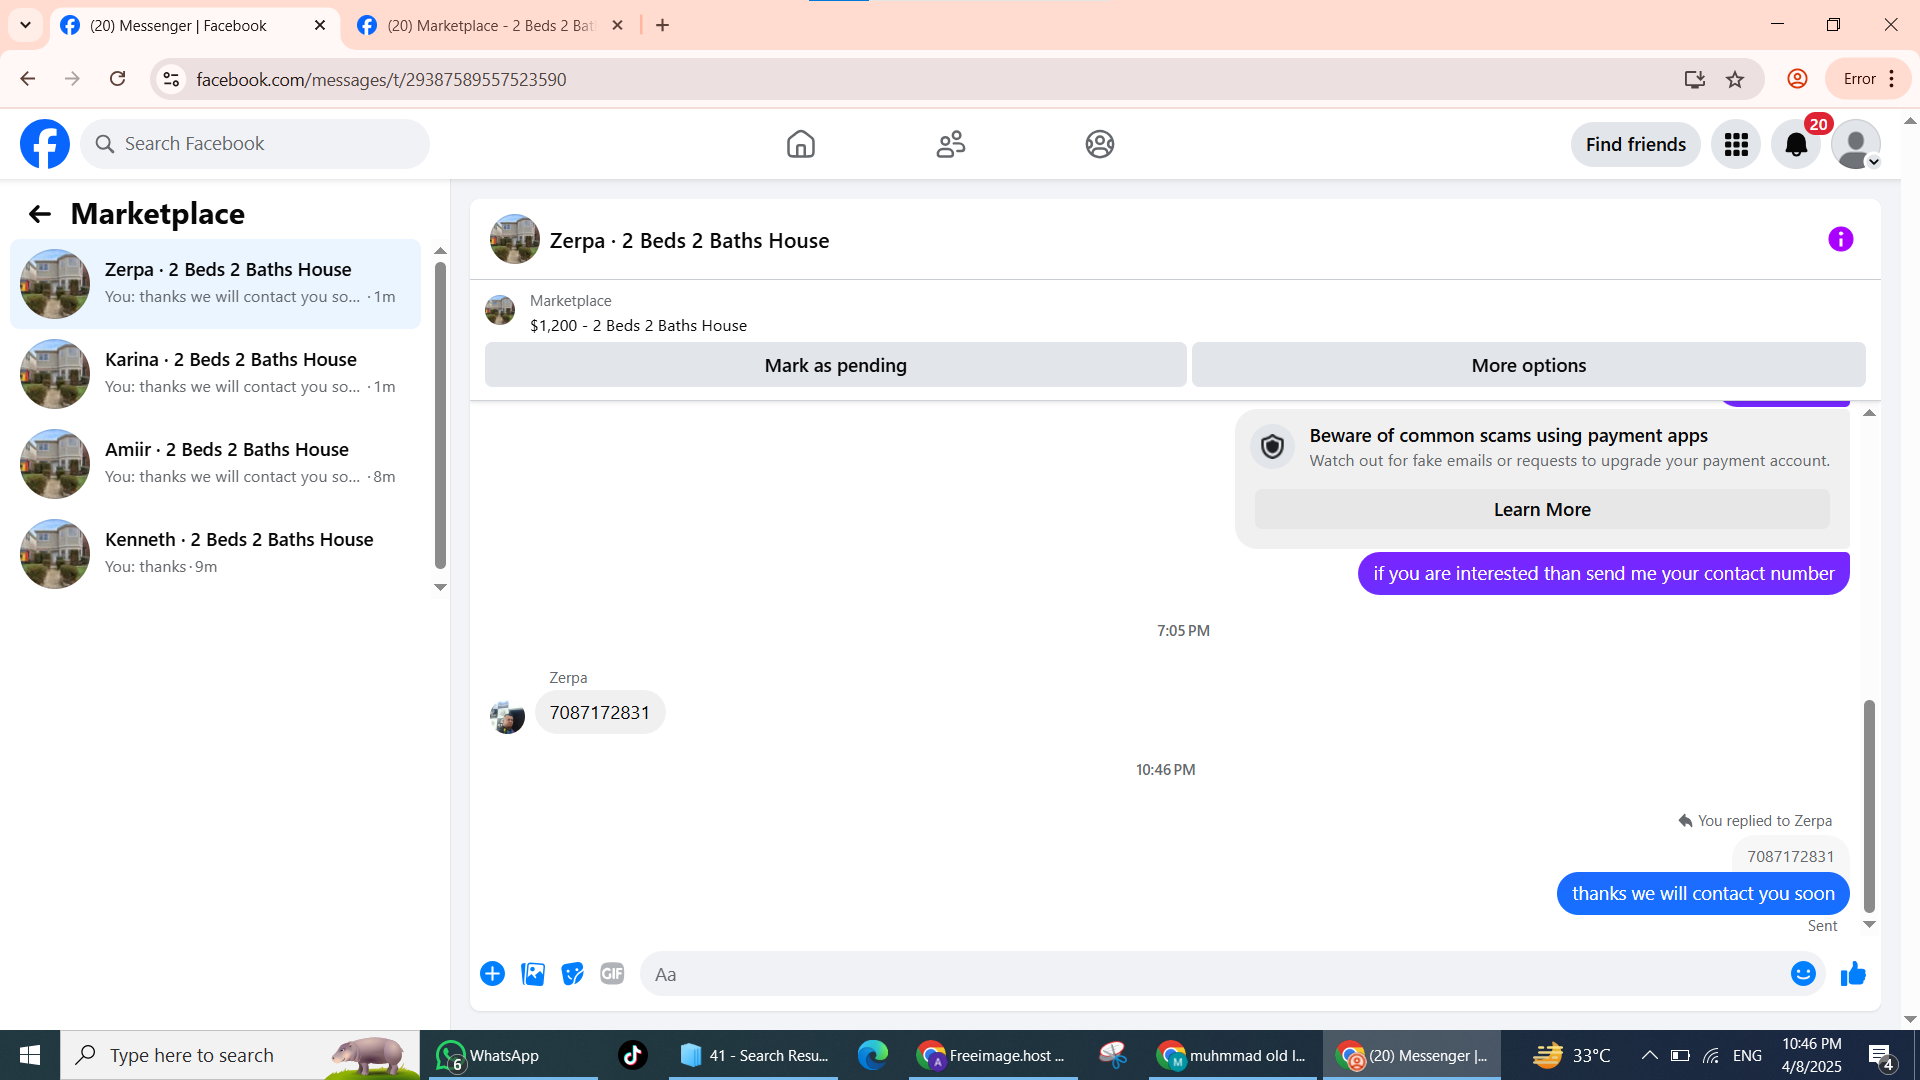Click the GIF chooser icon

click(x=612, y=974)
